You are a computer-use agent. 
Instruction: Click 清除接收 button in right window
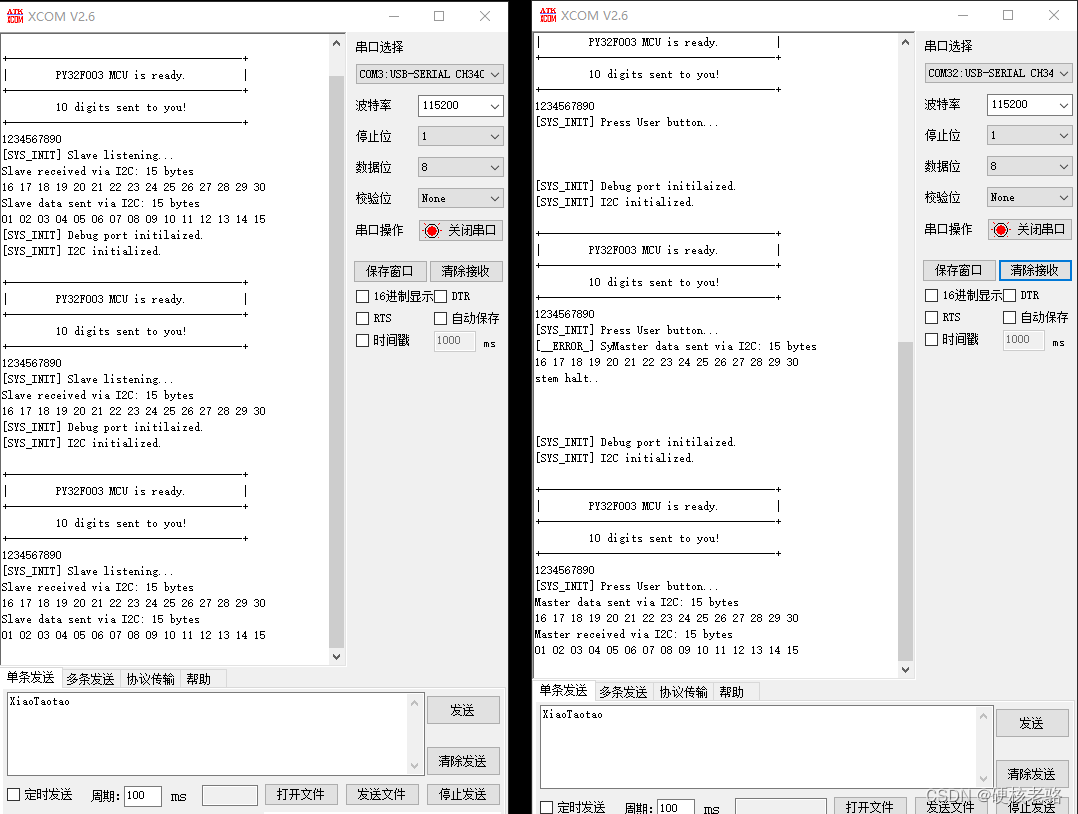[1035, 270]
